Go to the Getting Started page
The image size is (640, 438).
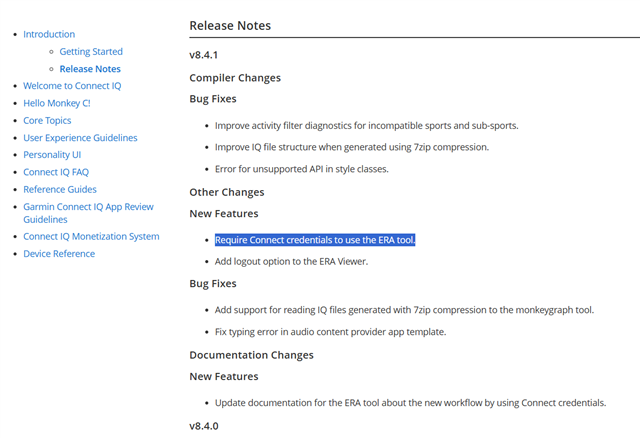(91, 52)
